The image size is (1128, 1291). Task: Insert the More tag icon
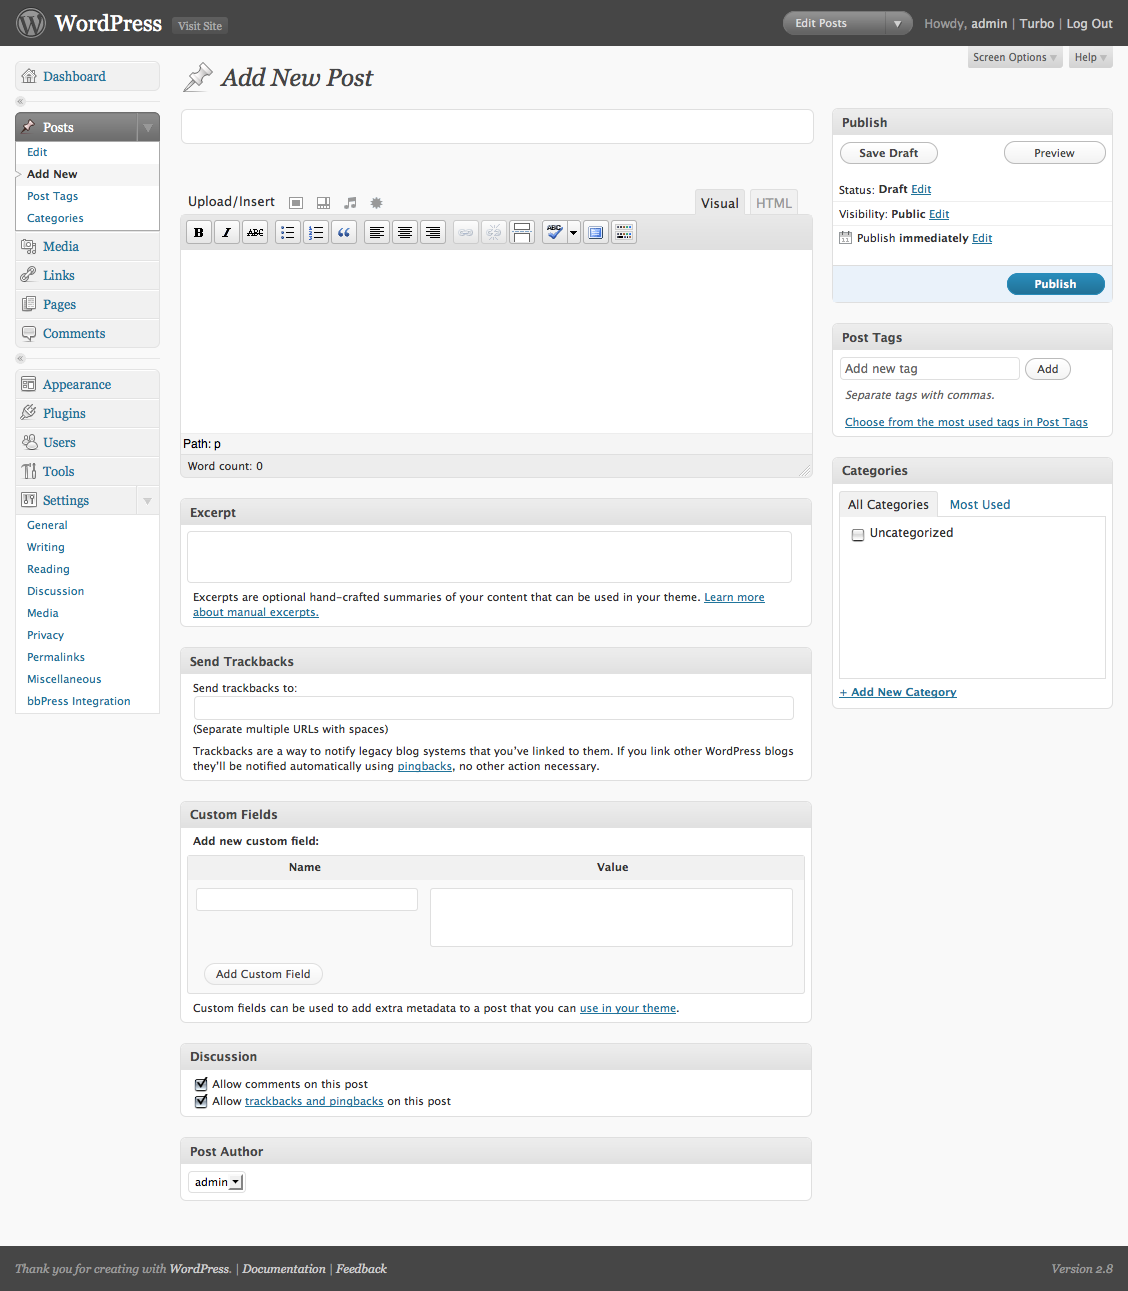click(x=522, y=233)
